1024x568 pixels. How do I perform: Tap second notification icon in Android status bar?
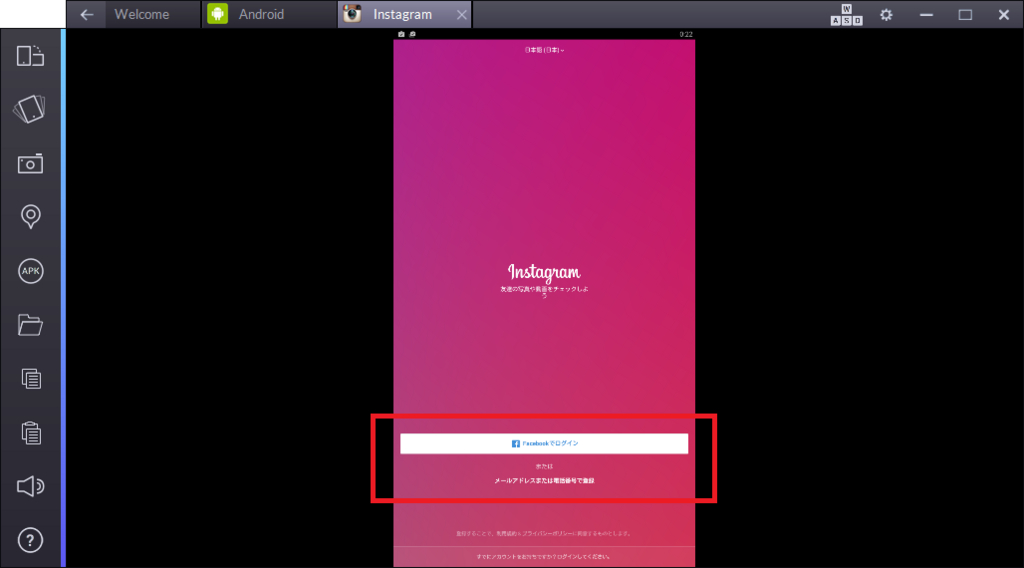[412, 34]
